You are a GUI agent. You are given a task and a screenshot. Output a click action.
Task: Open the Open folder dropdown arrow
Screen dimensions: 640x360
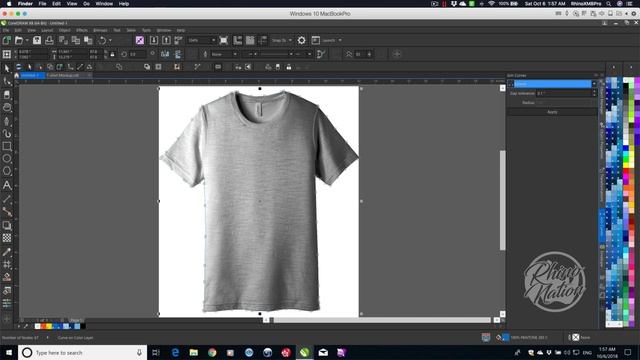pos(27,40)
